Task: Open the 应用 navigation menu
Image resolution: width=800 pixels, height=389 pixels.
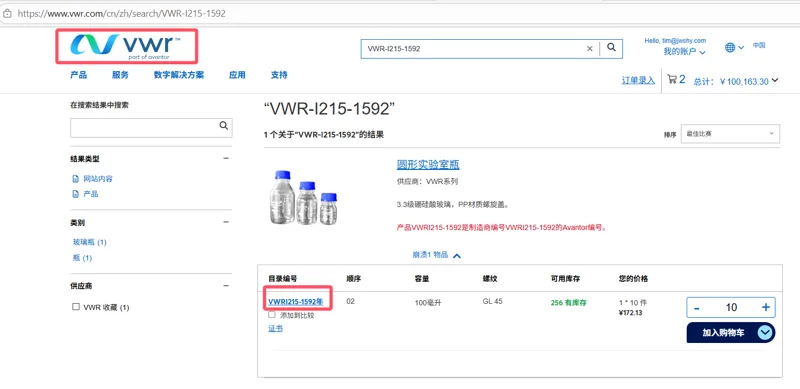Action: coord(237,75)
